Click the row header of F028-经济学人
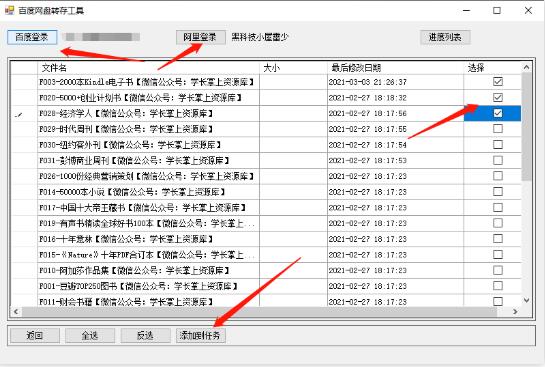 point(24,114)
